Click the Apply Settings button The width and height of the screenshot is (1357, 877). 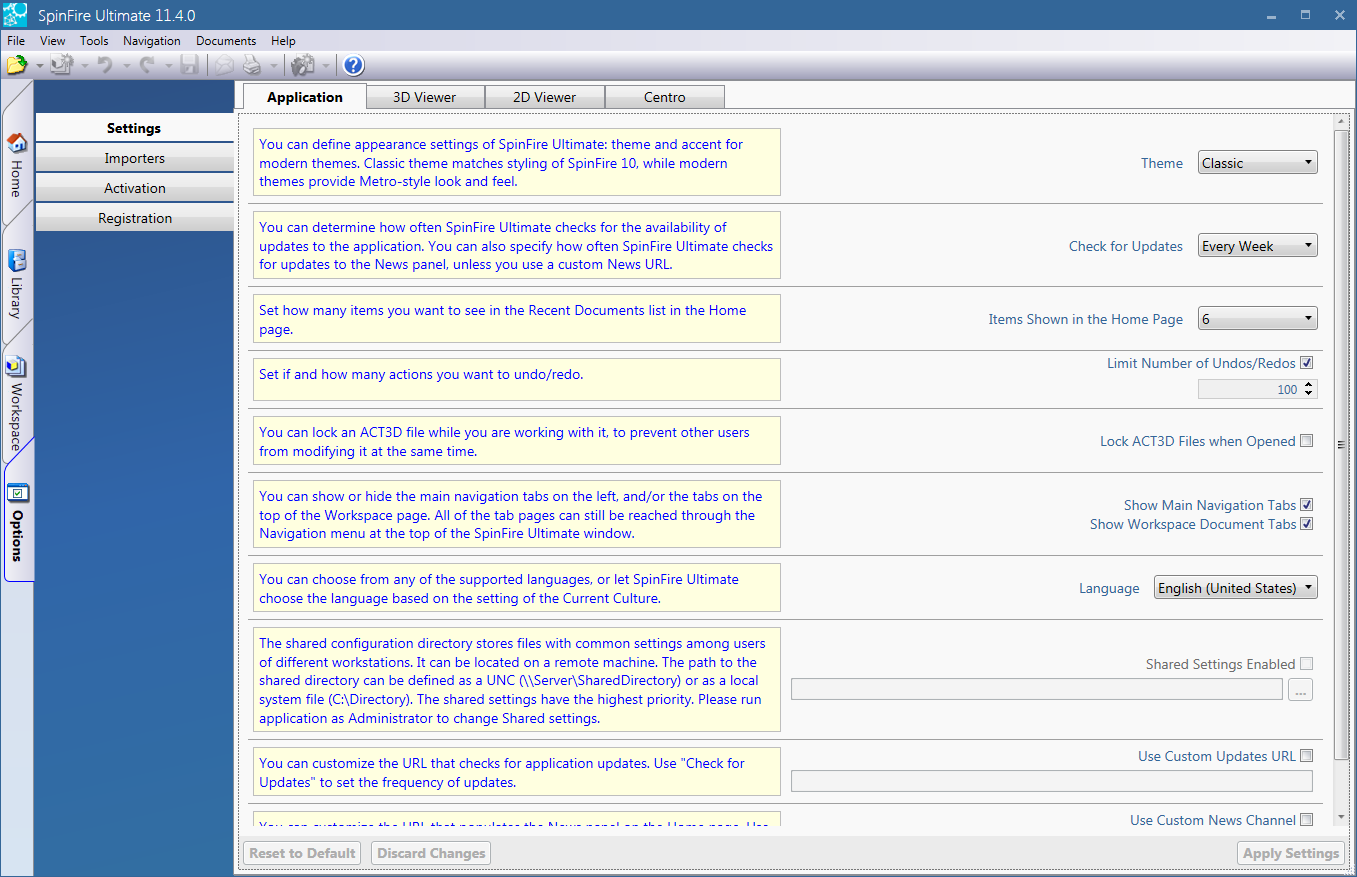[x=1290, y=853]
